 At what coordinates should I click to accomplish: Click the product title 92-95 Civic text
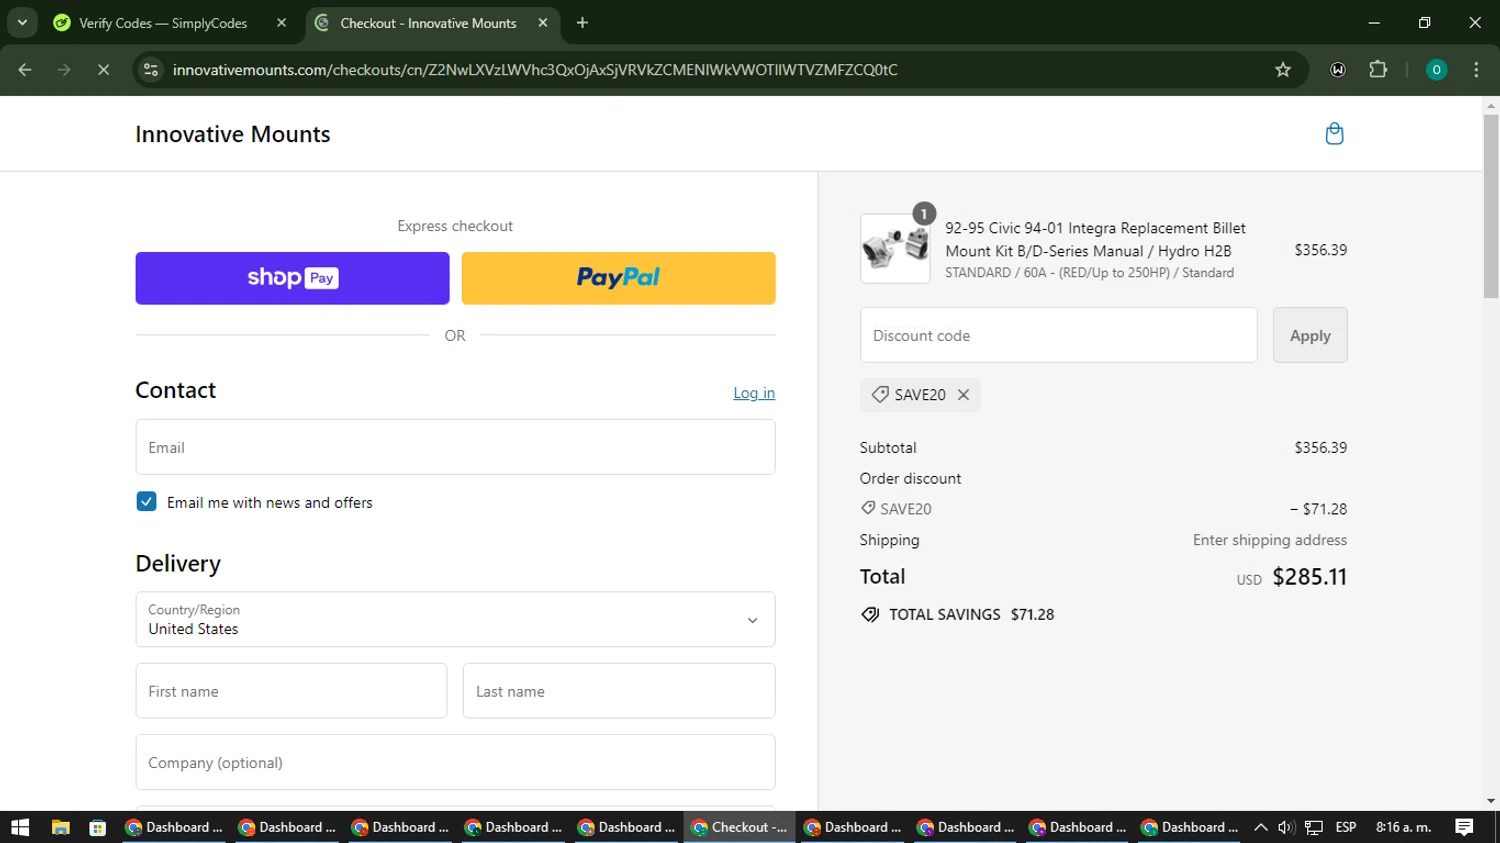[1095, 239]
